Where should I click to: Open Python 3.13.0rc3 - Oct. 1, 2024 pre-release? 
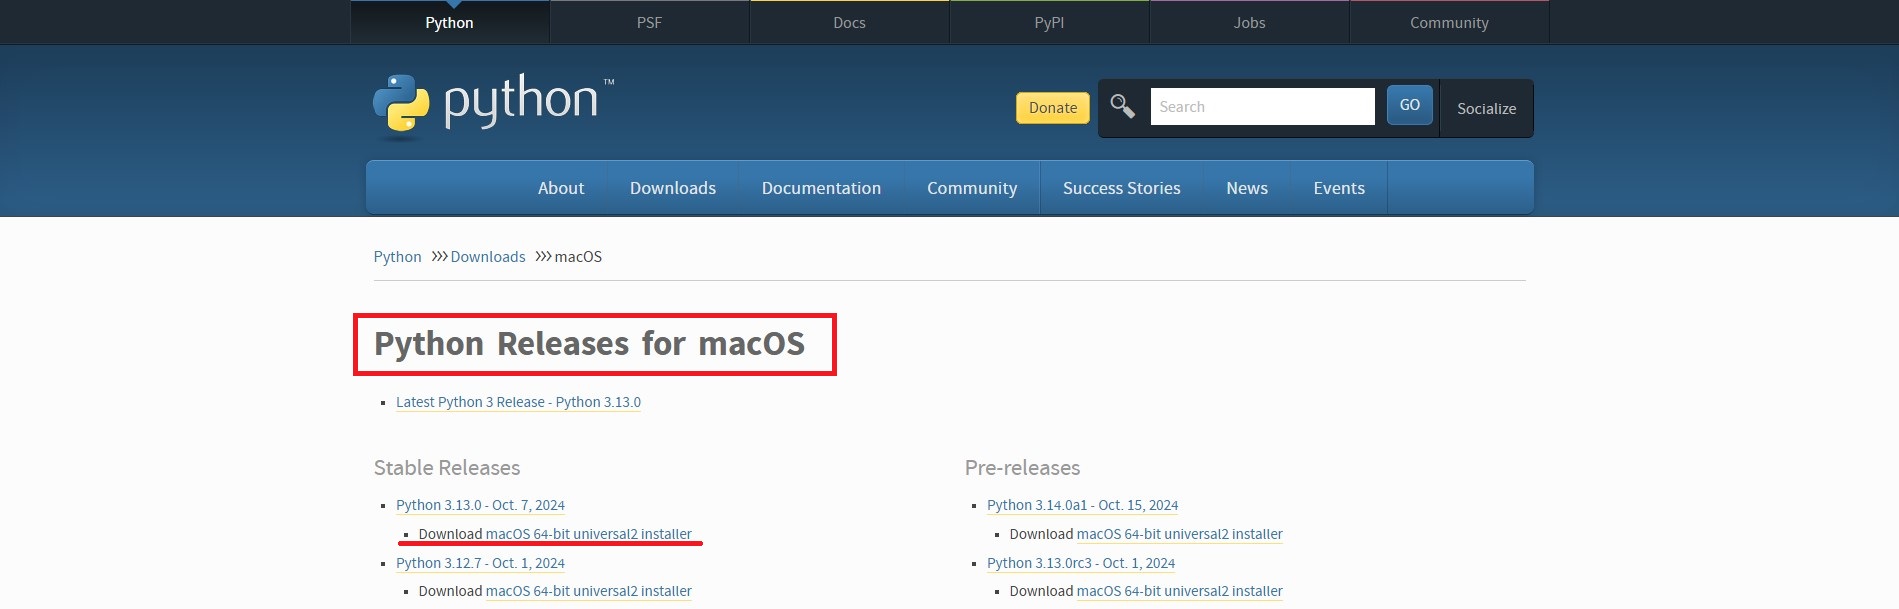pos(1081,563)
